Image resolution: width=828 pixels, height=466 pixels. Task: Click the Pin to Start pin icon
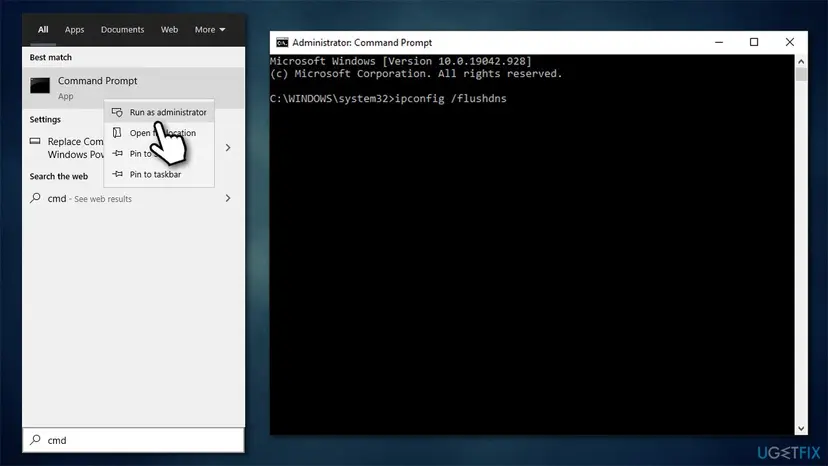tap(117, 153)
